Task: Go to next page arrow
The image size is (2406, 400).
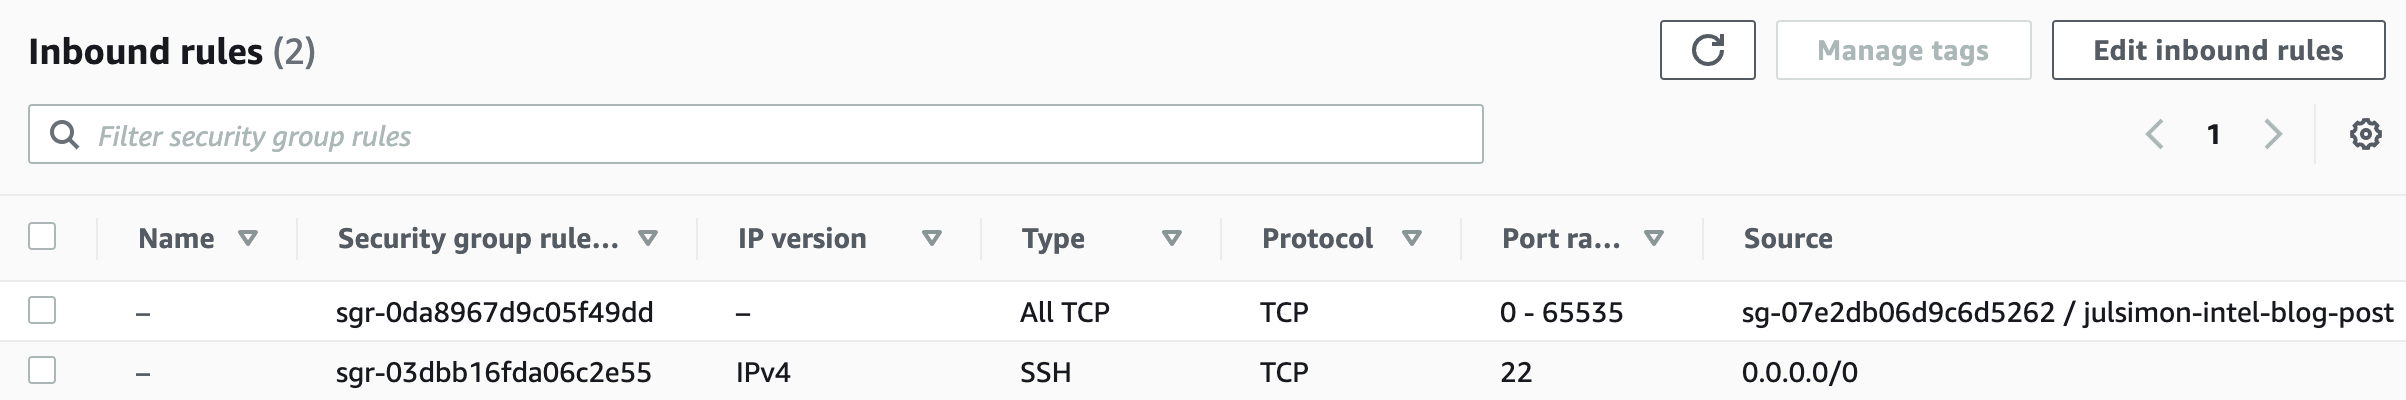Action: (2273, 134)
